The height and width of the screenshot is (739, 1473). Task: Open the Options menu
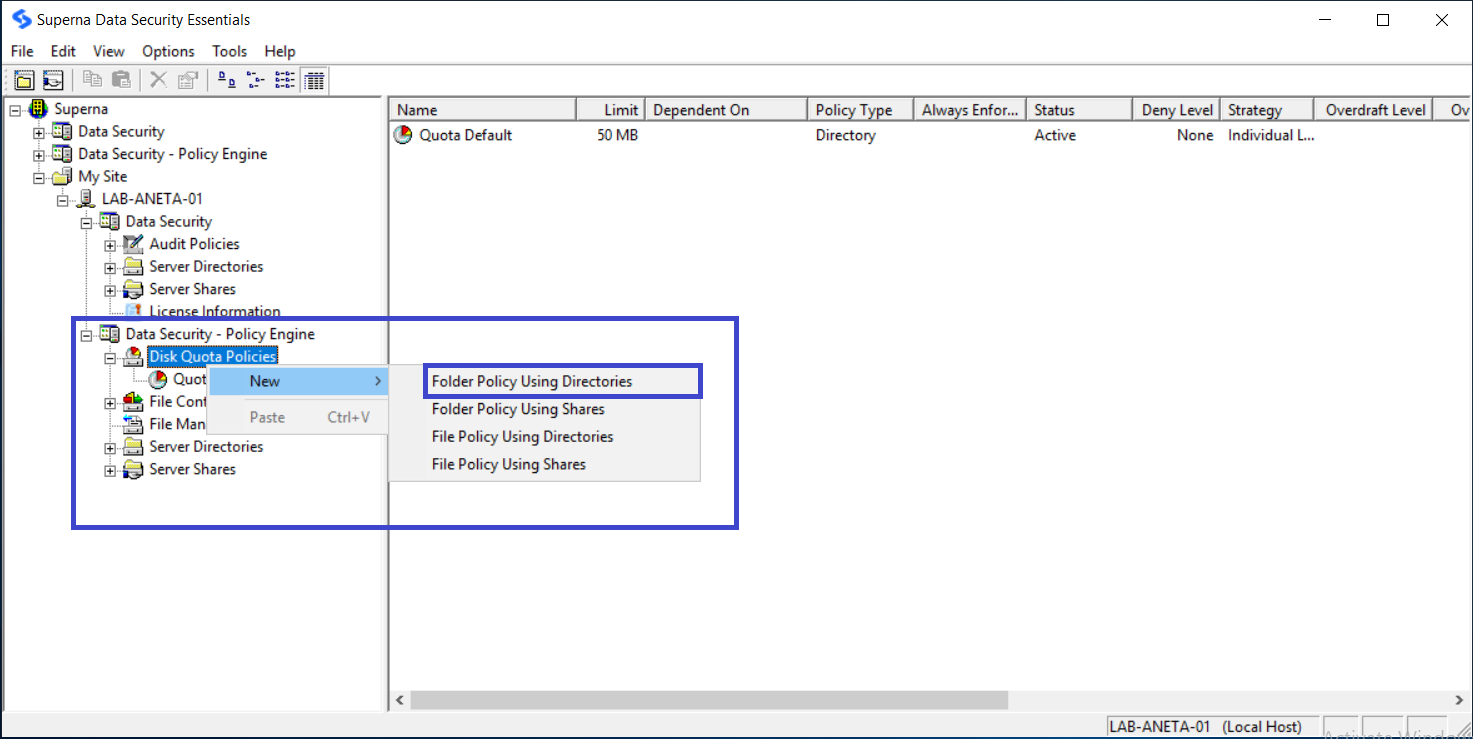168,51
